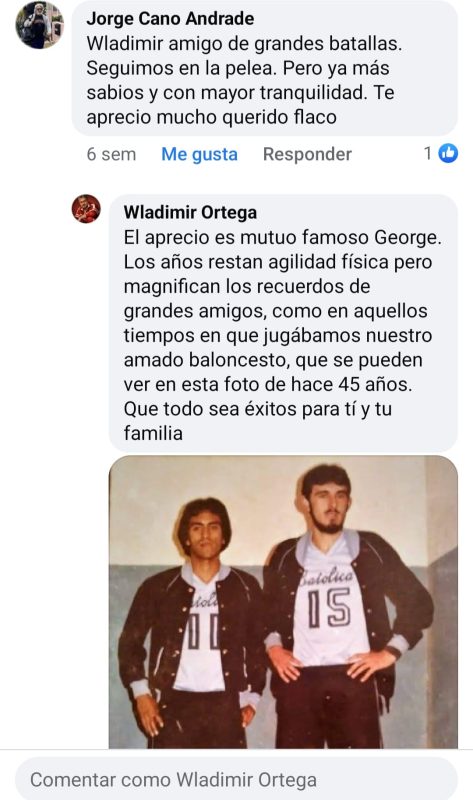The width and height of the screenshot is (473, 800).
Task: Click Me gusta on Jorge's comment
Action: [200, 154]
